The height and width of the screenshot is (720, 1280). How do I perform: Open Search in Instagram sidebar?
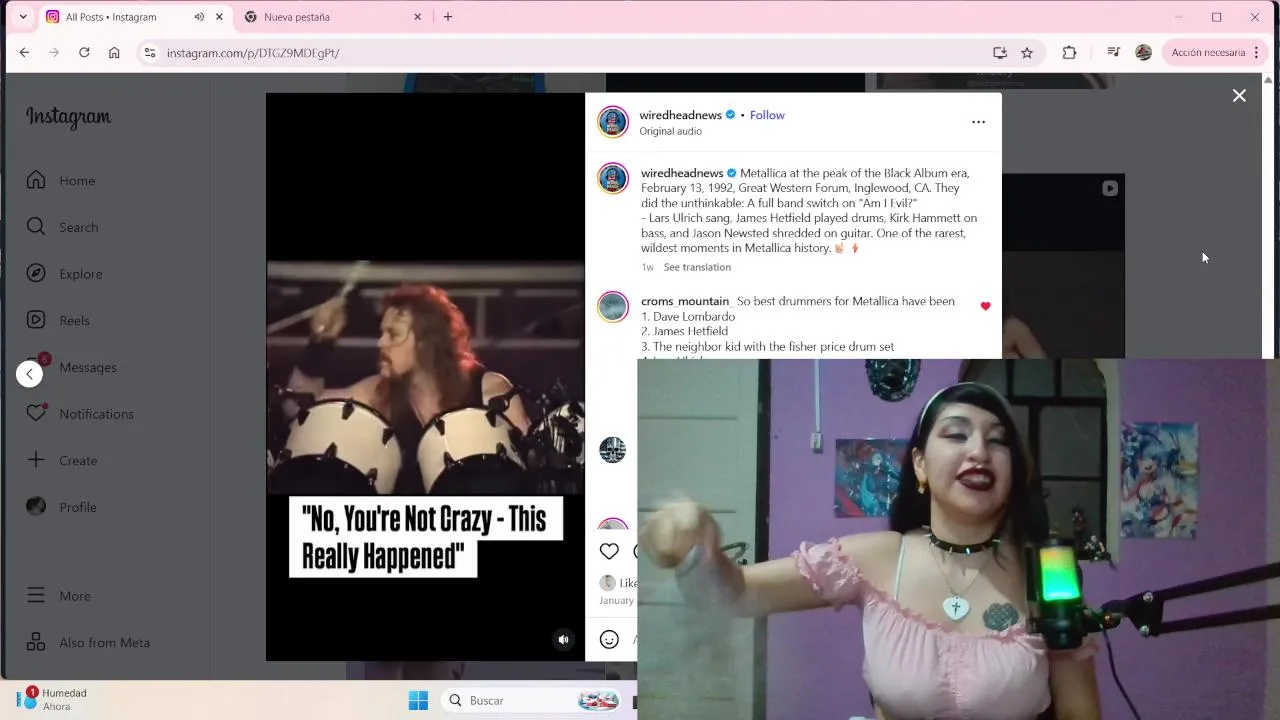(62, 227)
